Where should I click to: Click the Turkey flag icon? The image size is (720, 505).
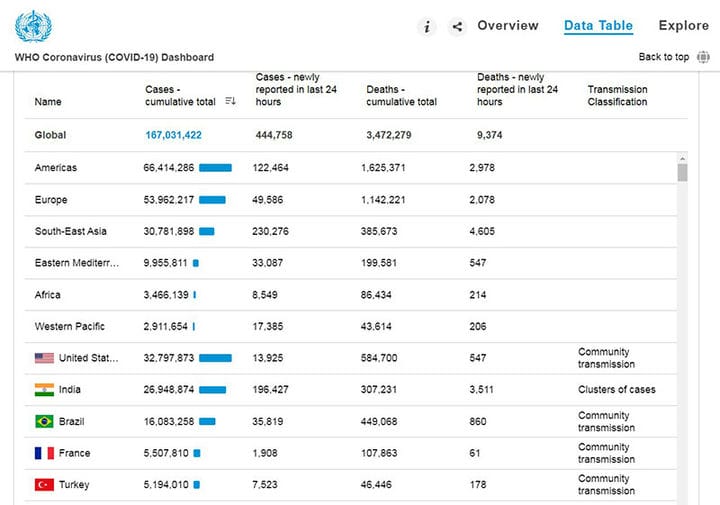(44, 485)
